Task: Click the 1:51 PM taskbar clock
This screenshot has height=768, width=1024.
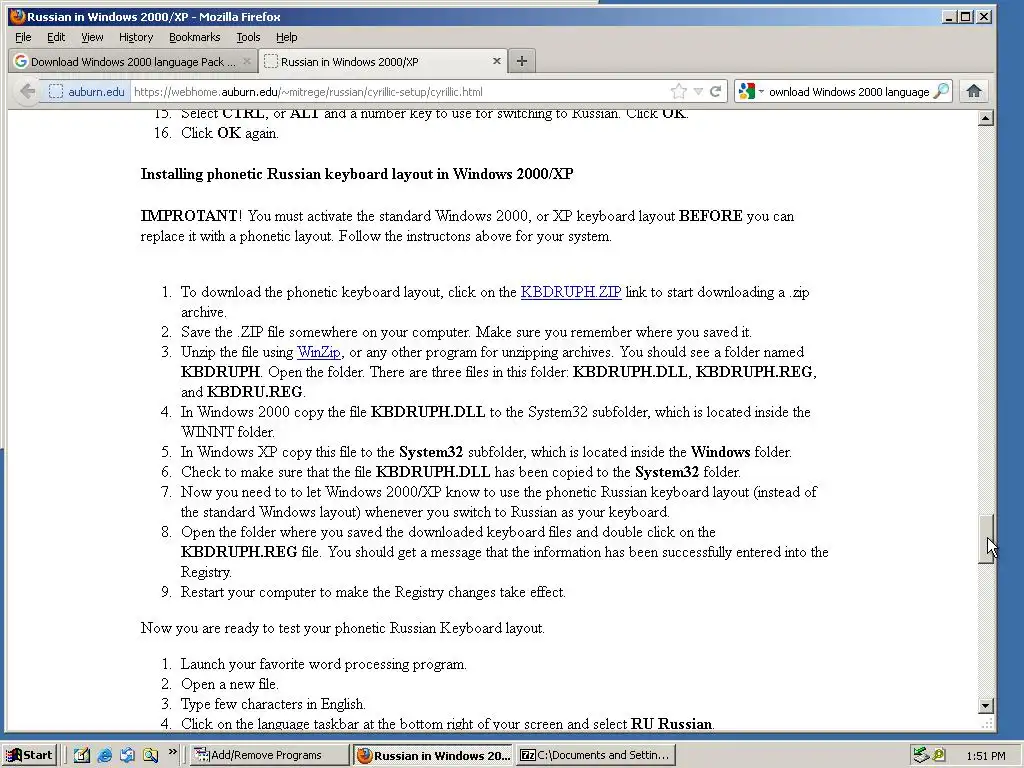Action: 986,756
